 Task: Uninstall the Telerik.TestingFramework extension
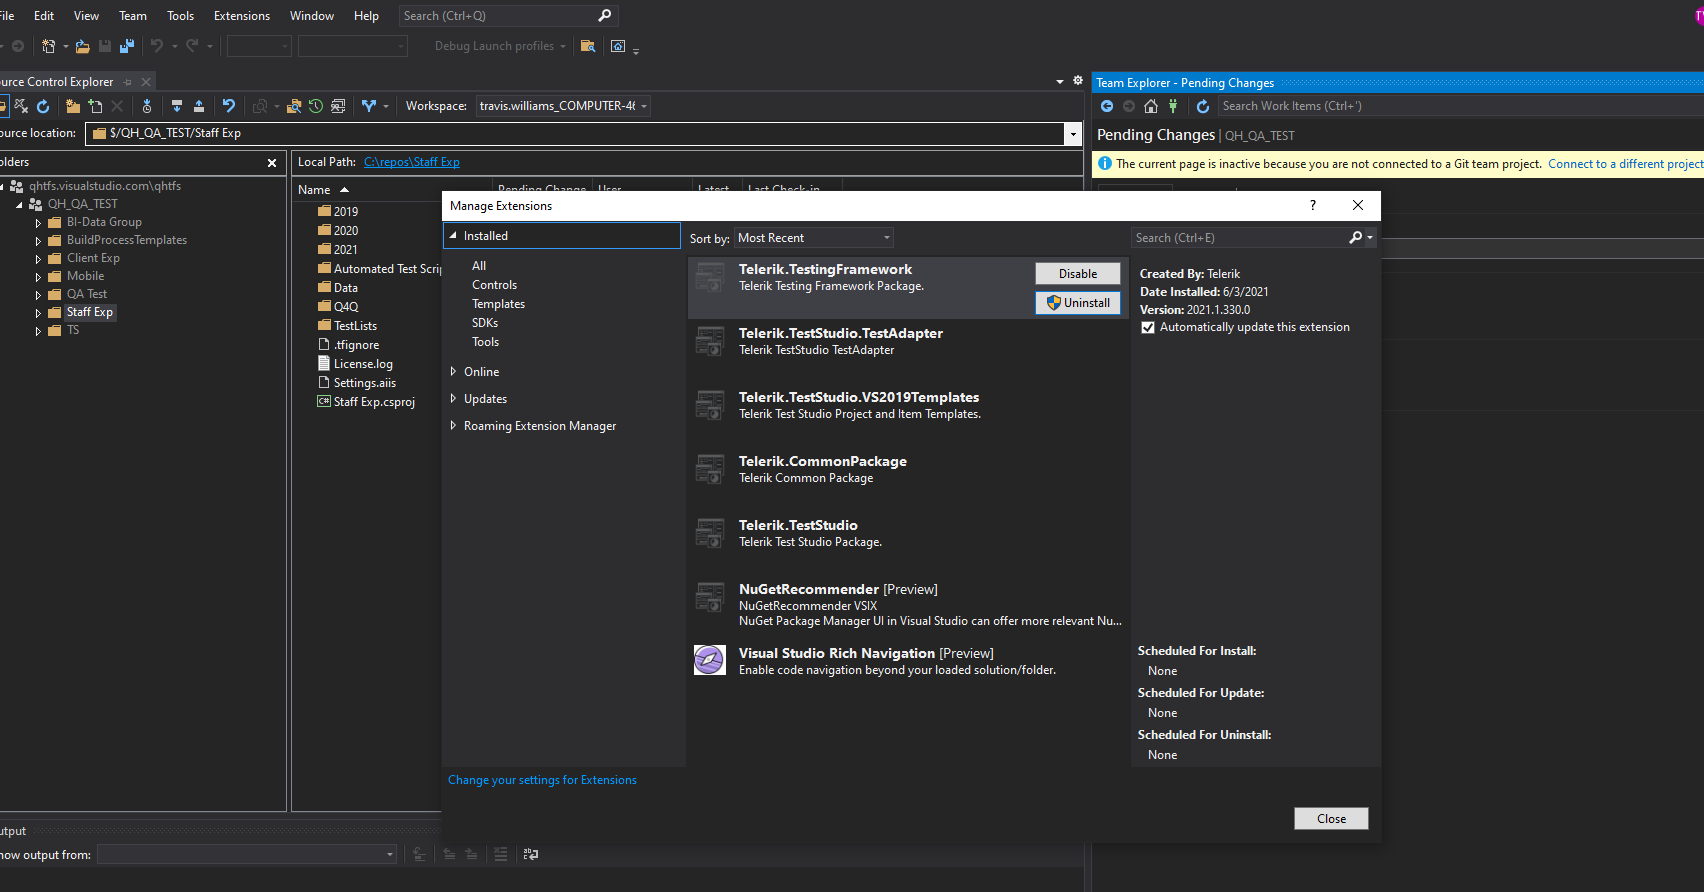[x=1078, y=303]
